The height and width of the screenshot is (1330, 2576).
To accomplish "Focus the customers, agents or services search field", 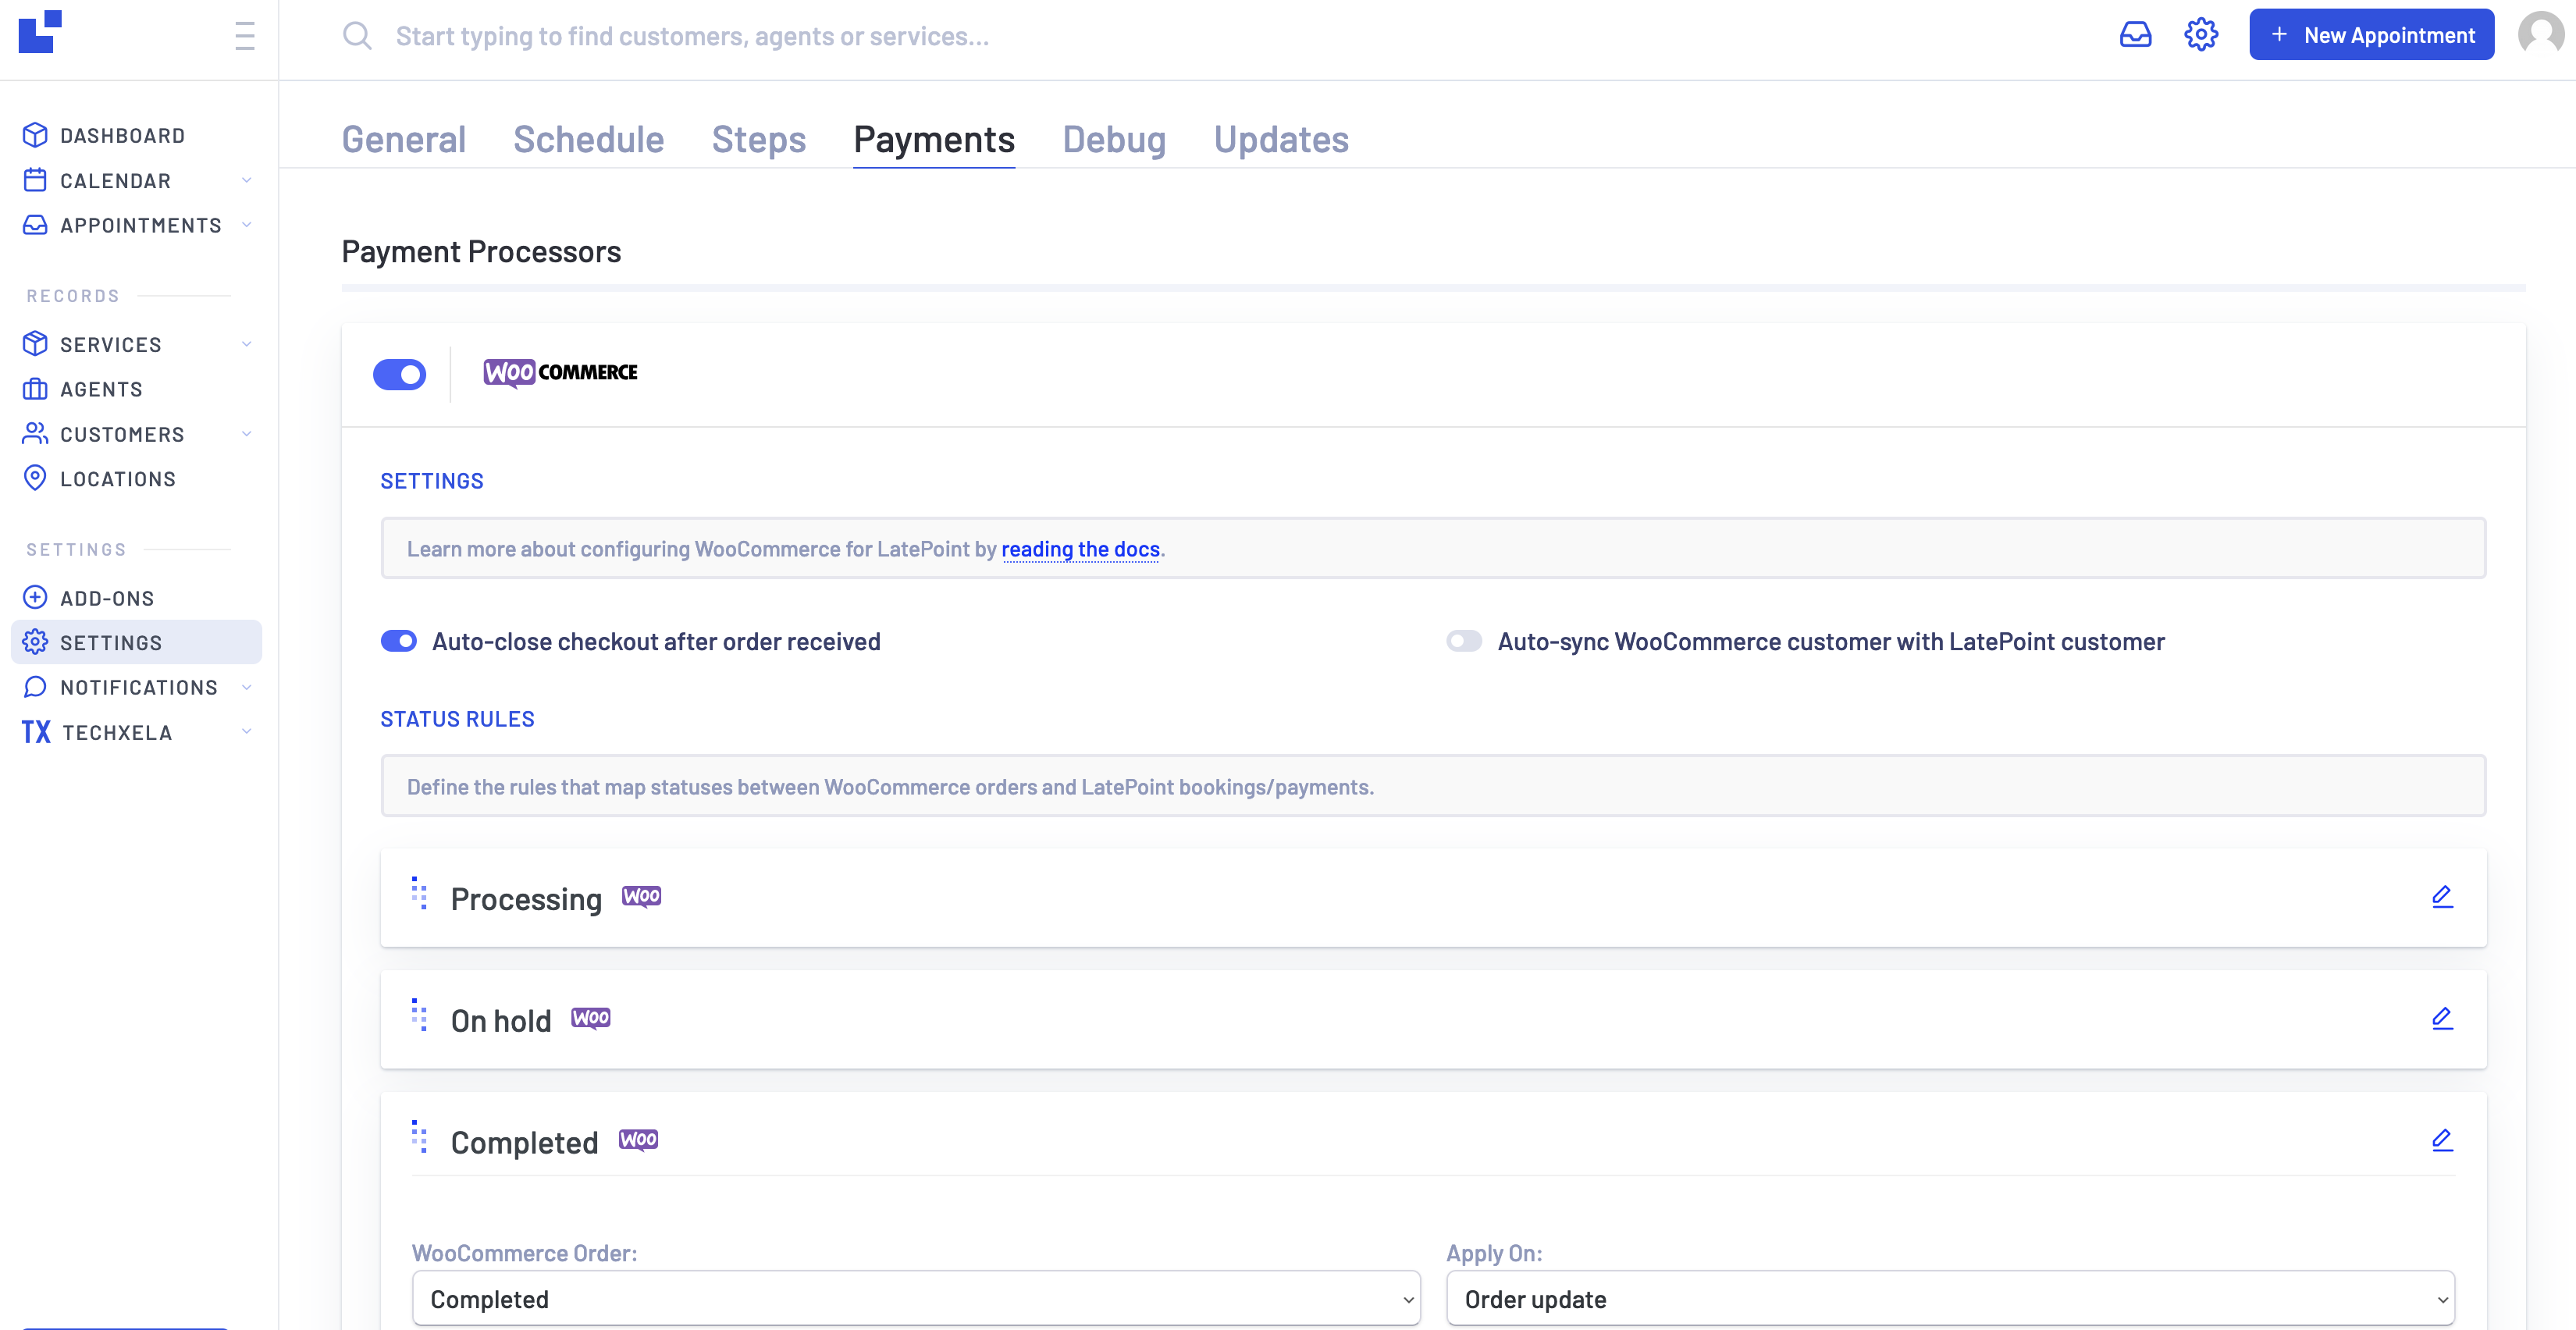I will point(692,36).
